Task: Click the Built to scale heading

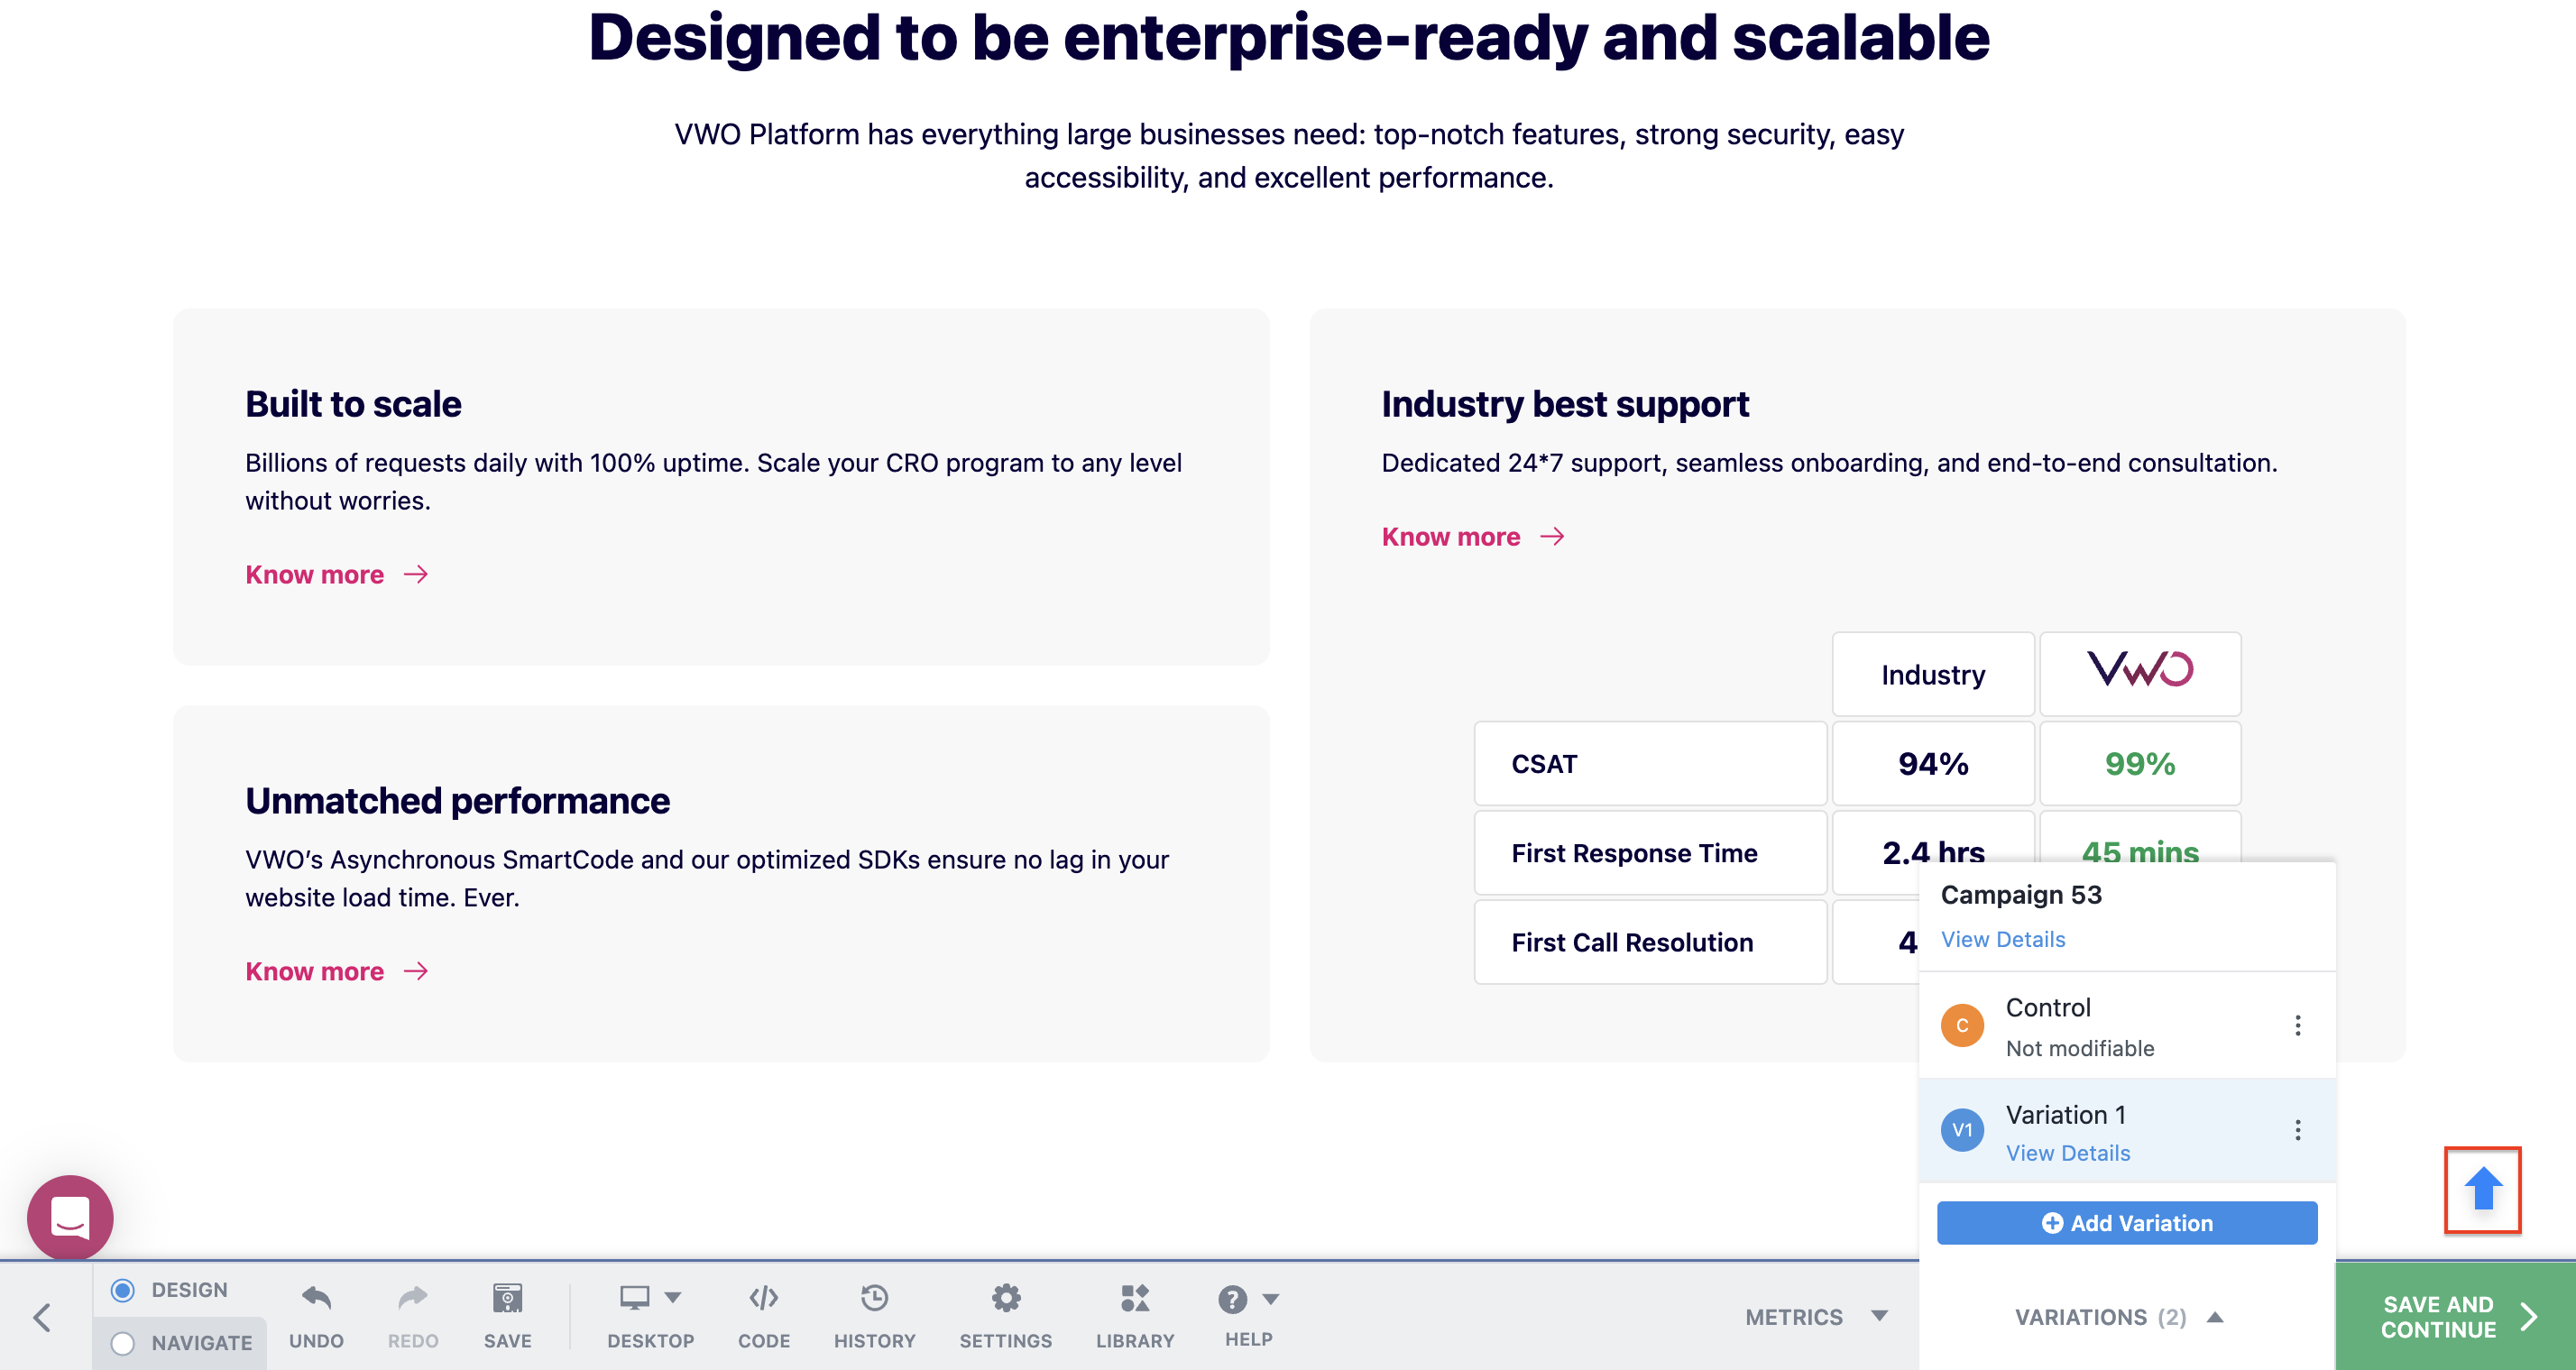Action: tap(353, 404)
